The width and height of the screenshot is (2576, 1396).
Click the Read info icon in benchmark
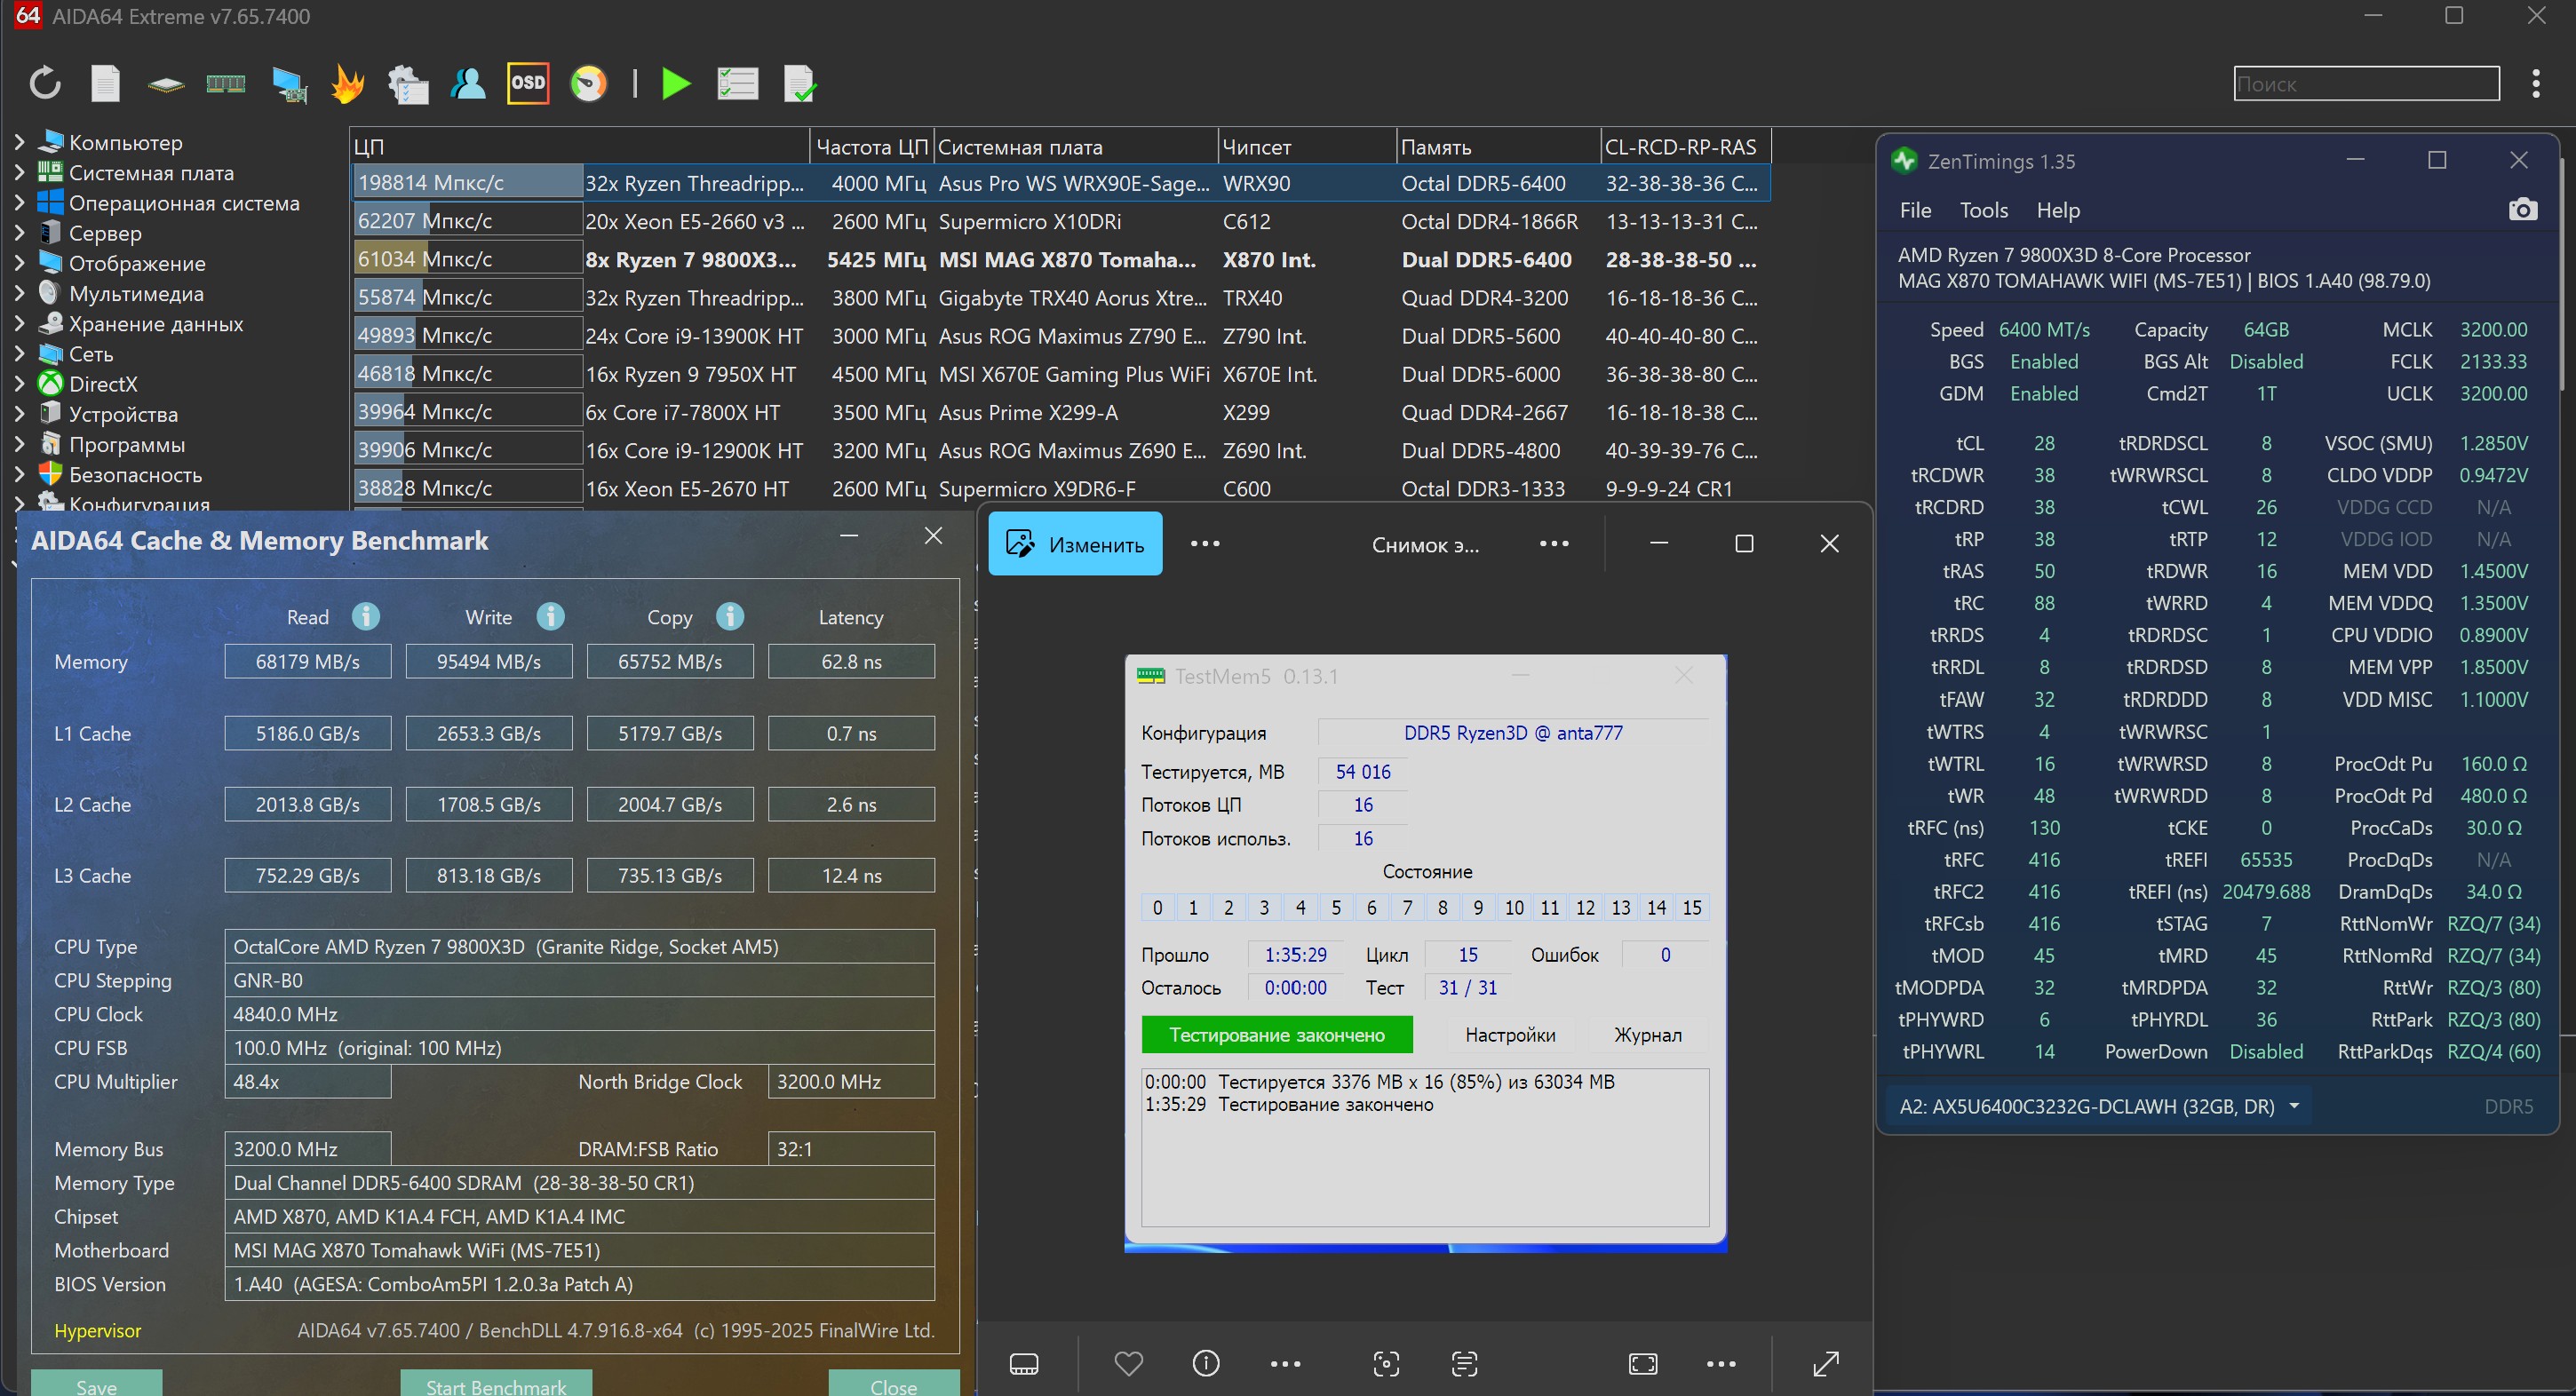[366, 617]
